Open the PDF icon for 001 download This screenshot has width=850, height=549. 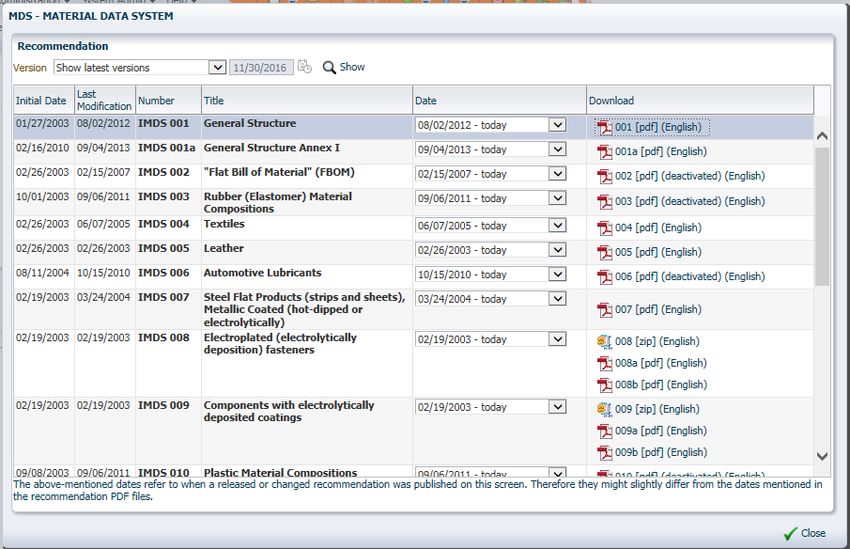604,128
